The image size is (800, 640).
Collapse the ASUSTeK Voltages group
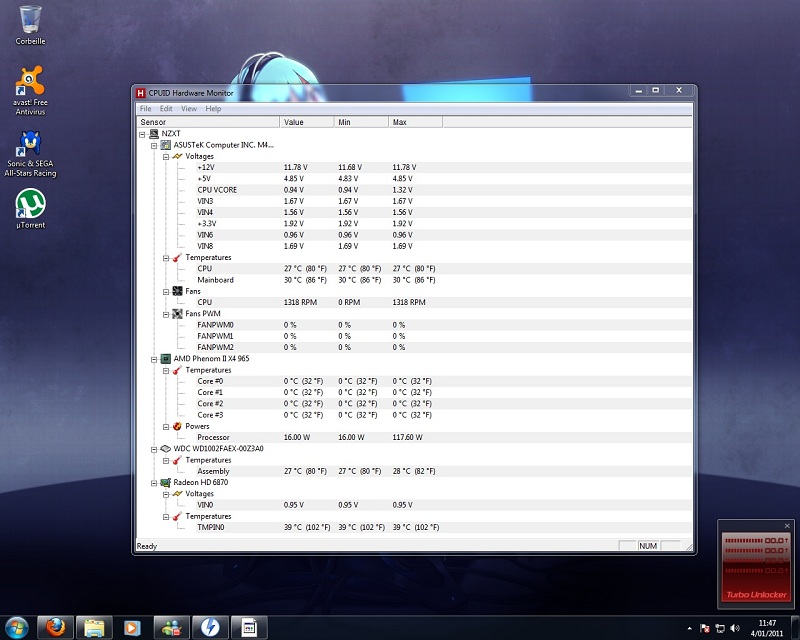point(165,156)
